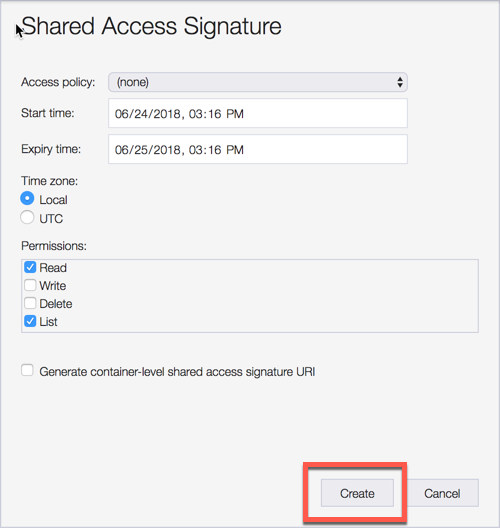500x528 pixels.
Task: Select the minutes 16 in Expiry time
Action: coord(214,150)
